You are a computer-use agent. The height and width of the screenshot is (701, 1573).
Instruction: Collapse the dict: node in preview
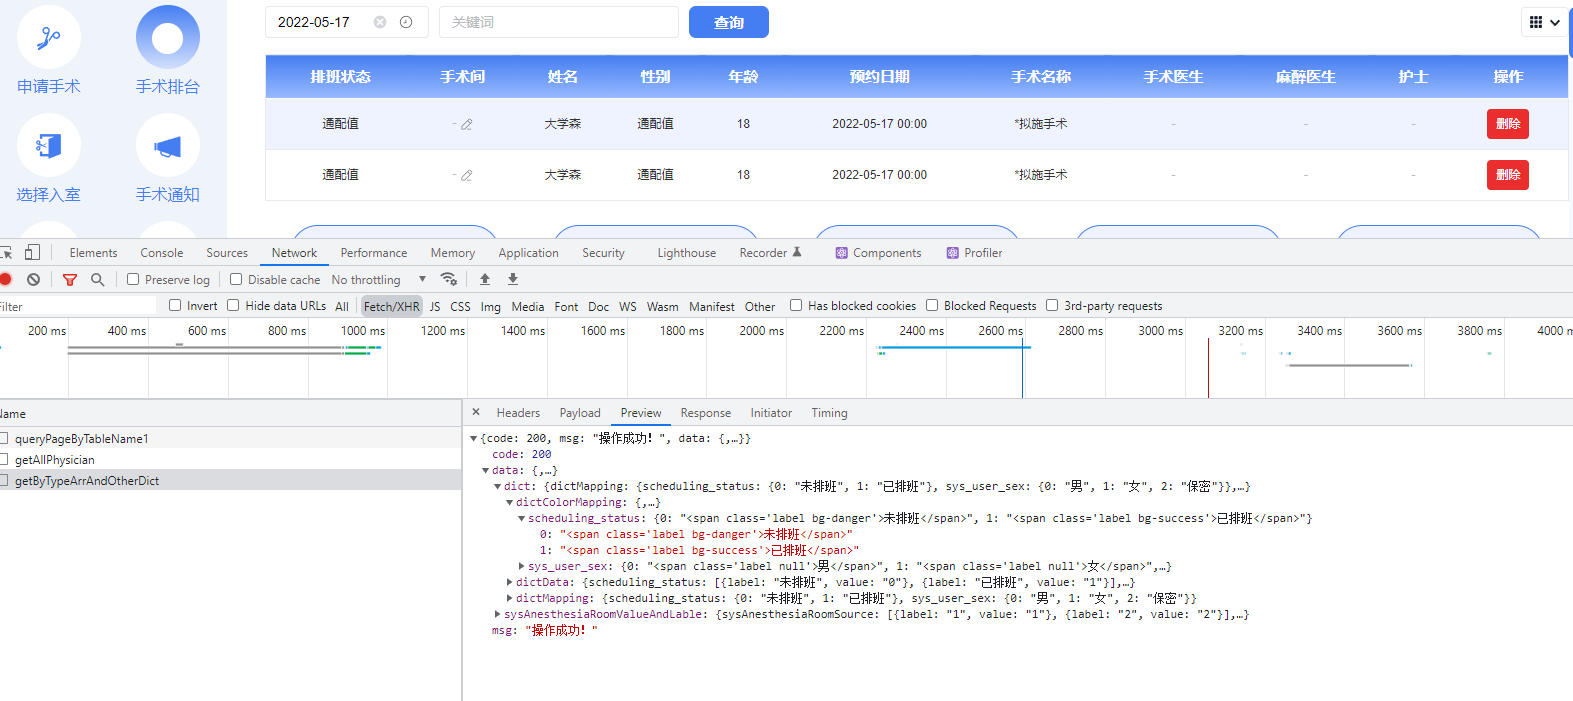pos(498,486)
